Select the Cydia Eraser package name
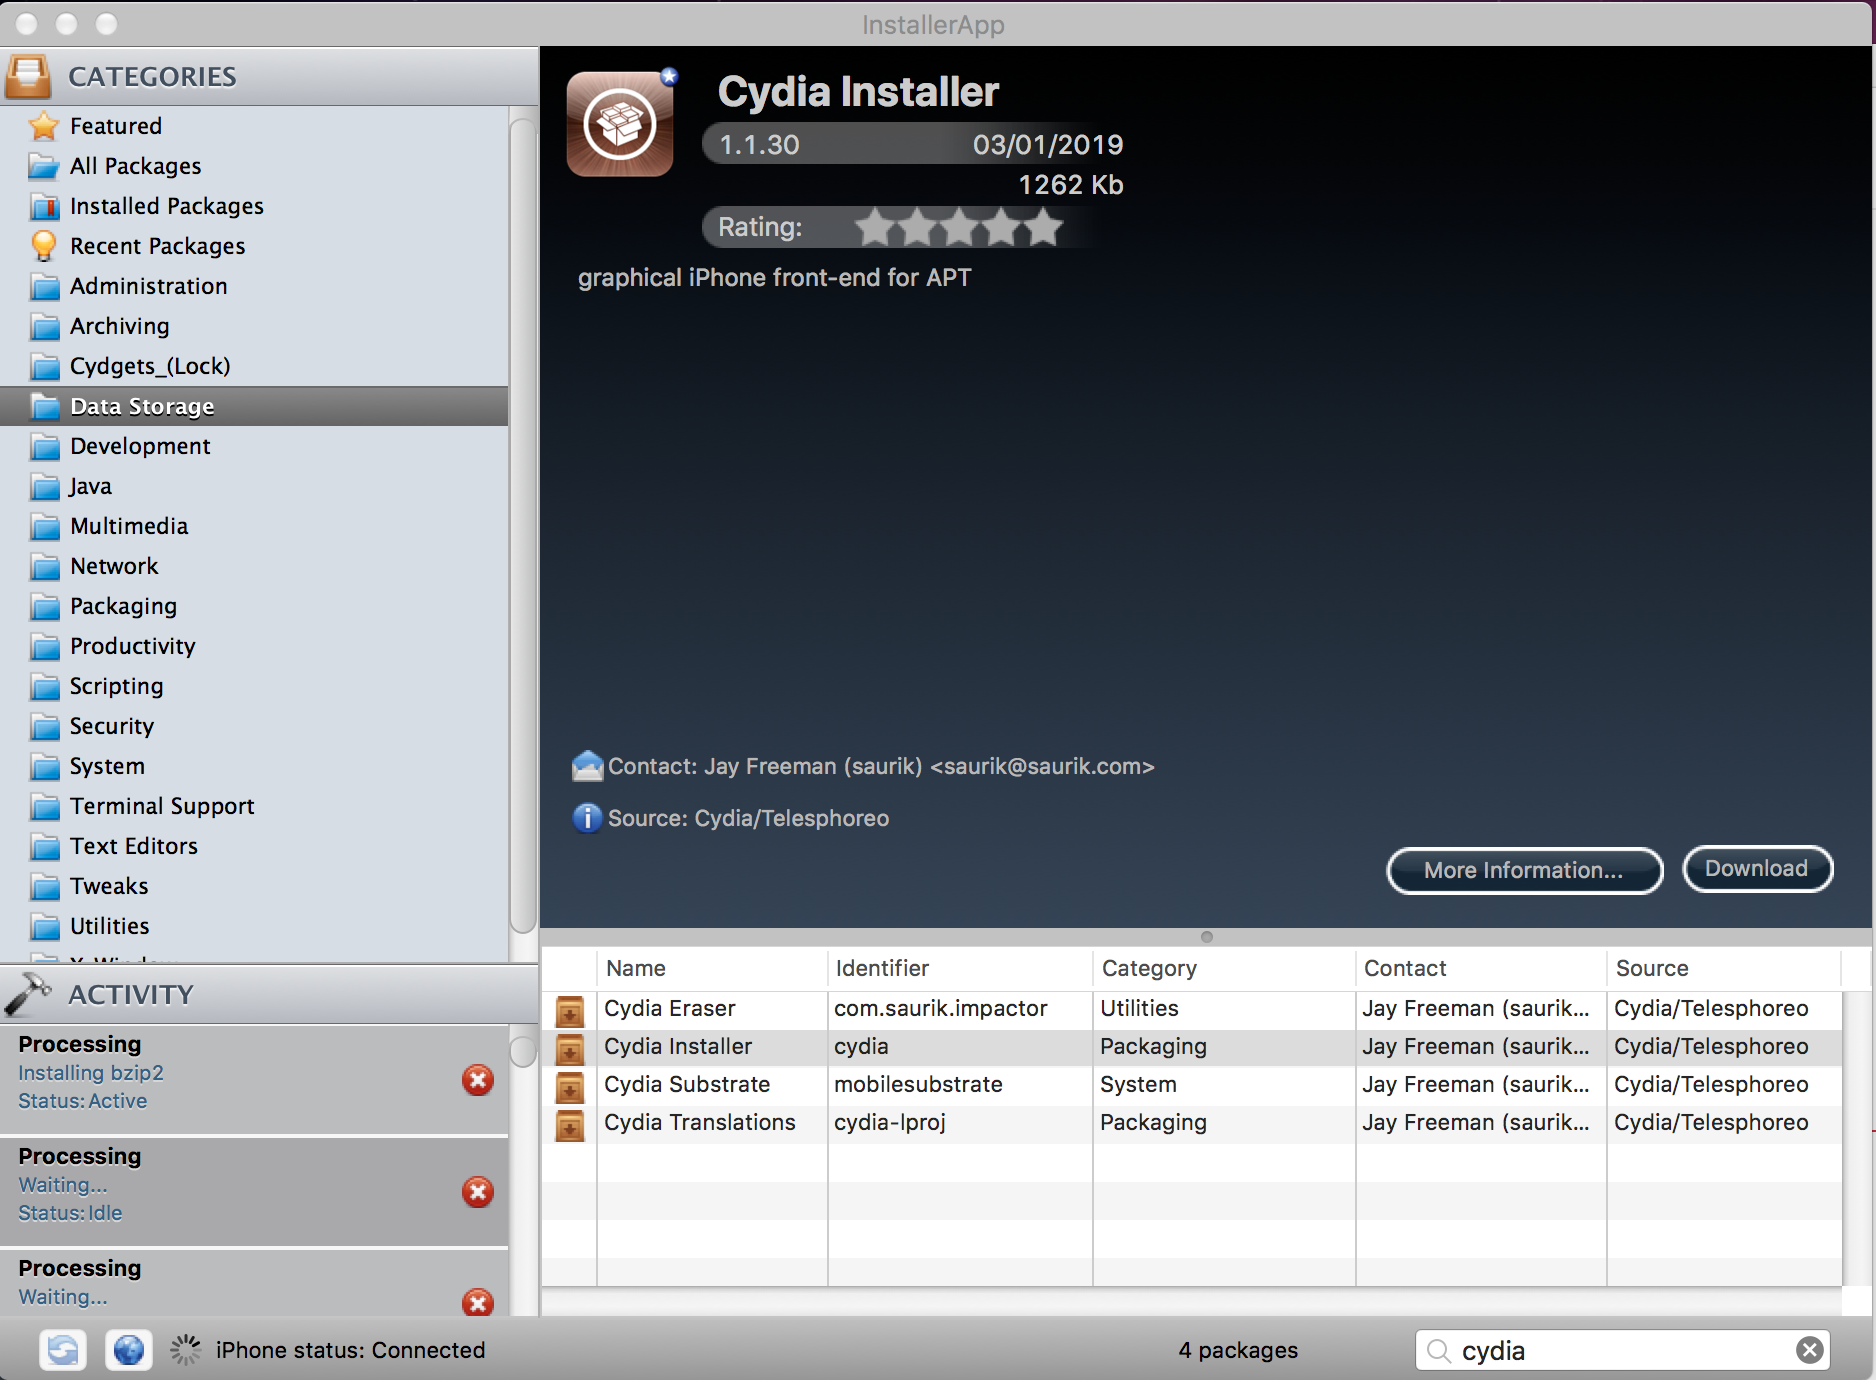The width and height of the screenshot is (1876, 1380). 670,1008
